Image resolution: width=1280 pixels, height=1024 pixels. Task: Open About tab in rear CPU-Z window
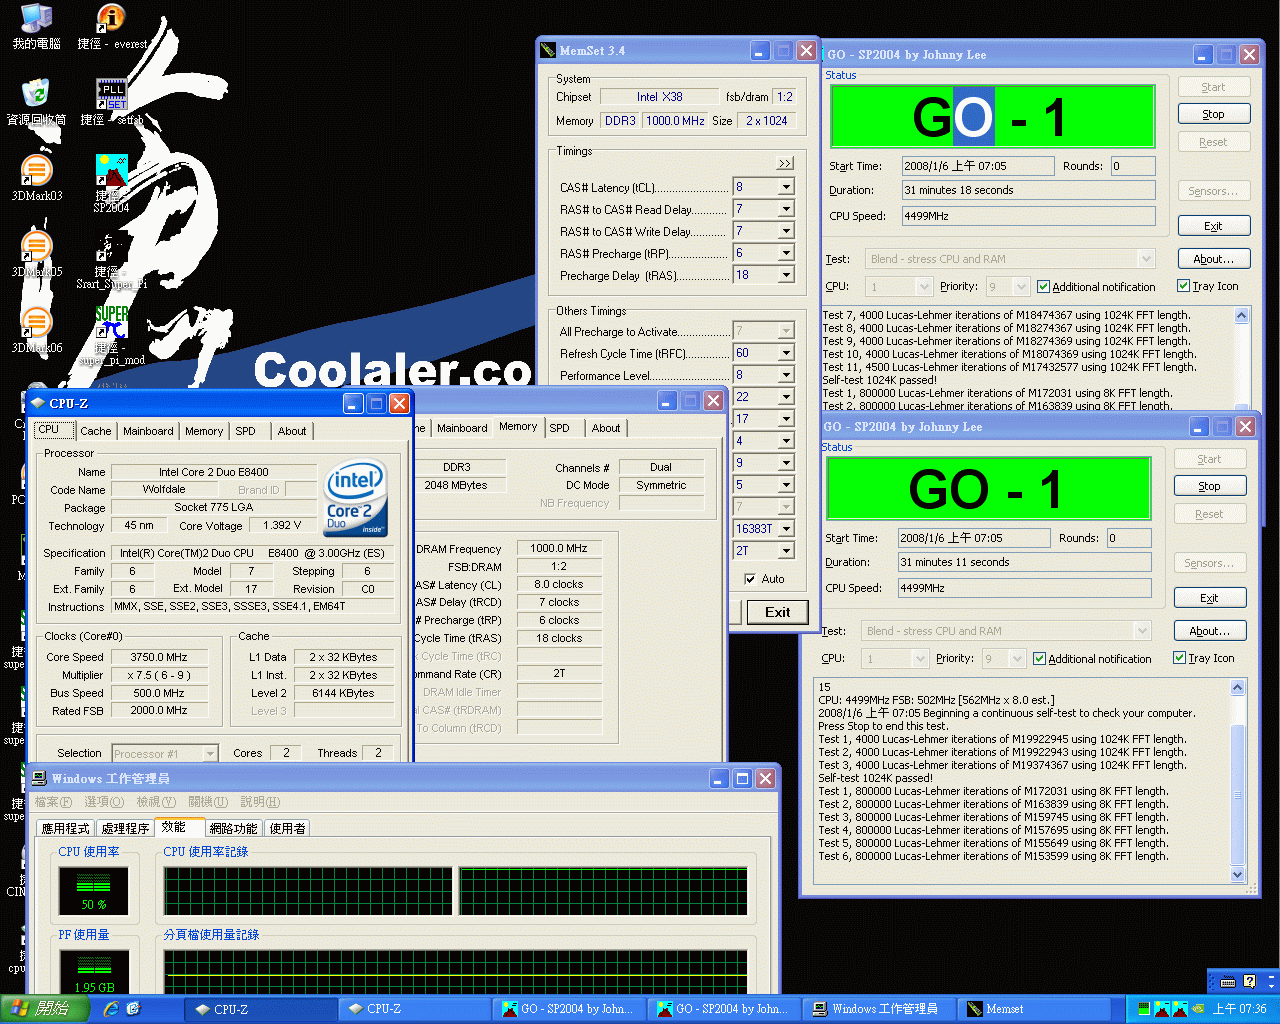point(606,428)
